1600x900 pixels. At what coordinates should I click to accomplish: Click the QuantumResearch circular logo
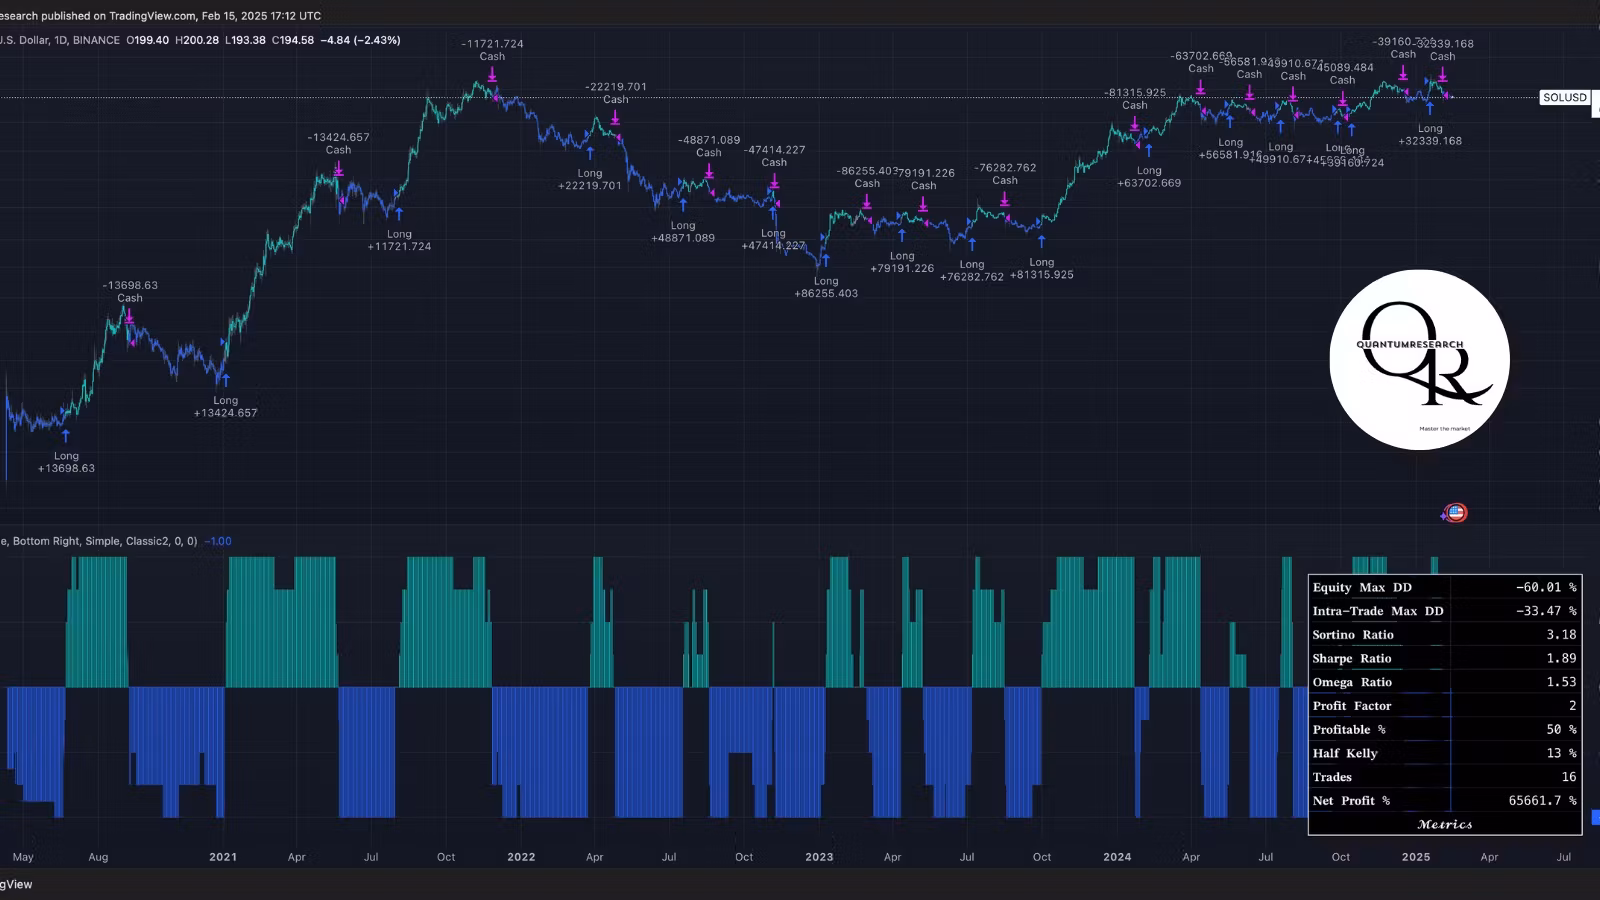click(1419, 360)
